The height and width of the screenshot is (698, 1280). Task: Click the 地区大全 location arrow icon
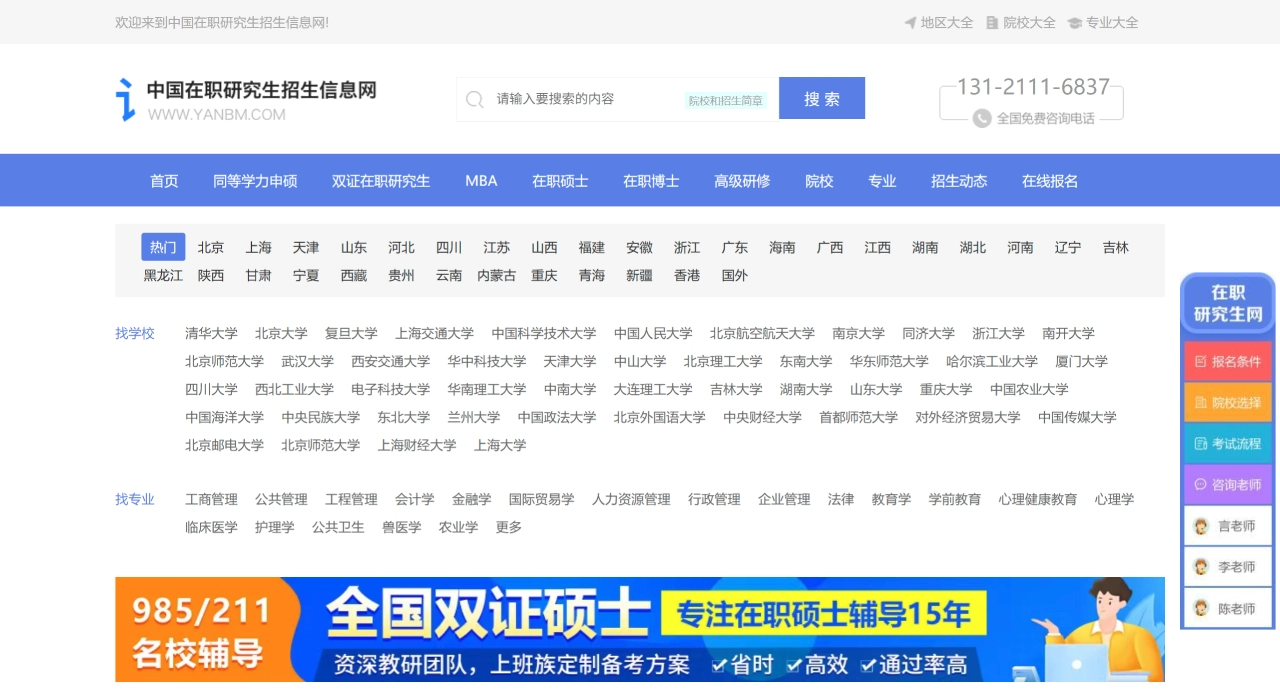click(x=910, y=22)
